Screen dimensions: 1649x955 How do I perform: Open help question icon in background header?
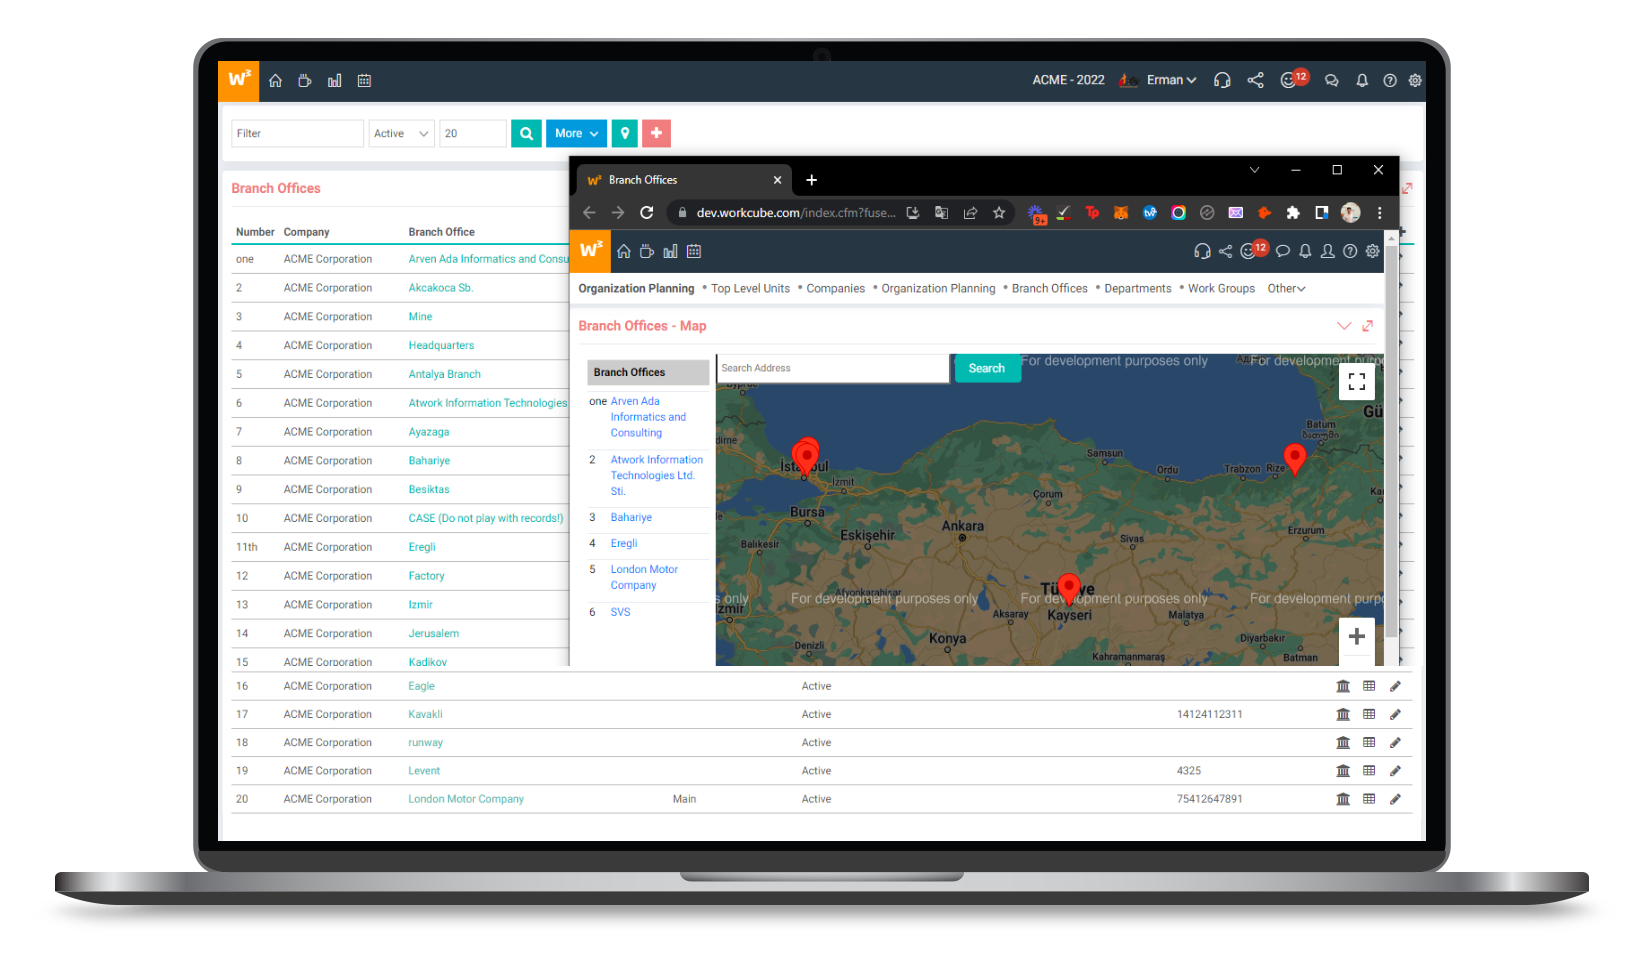[1390, 80]
